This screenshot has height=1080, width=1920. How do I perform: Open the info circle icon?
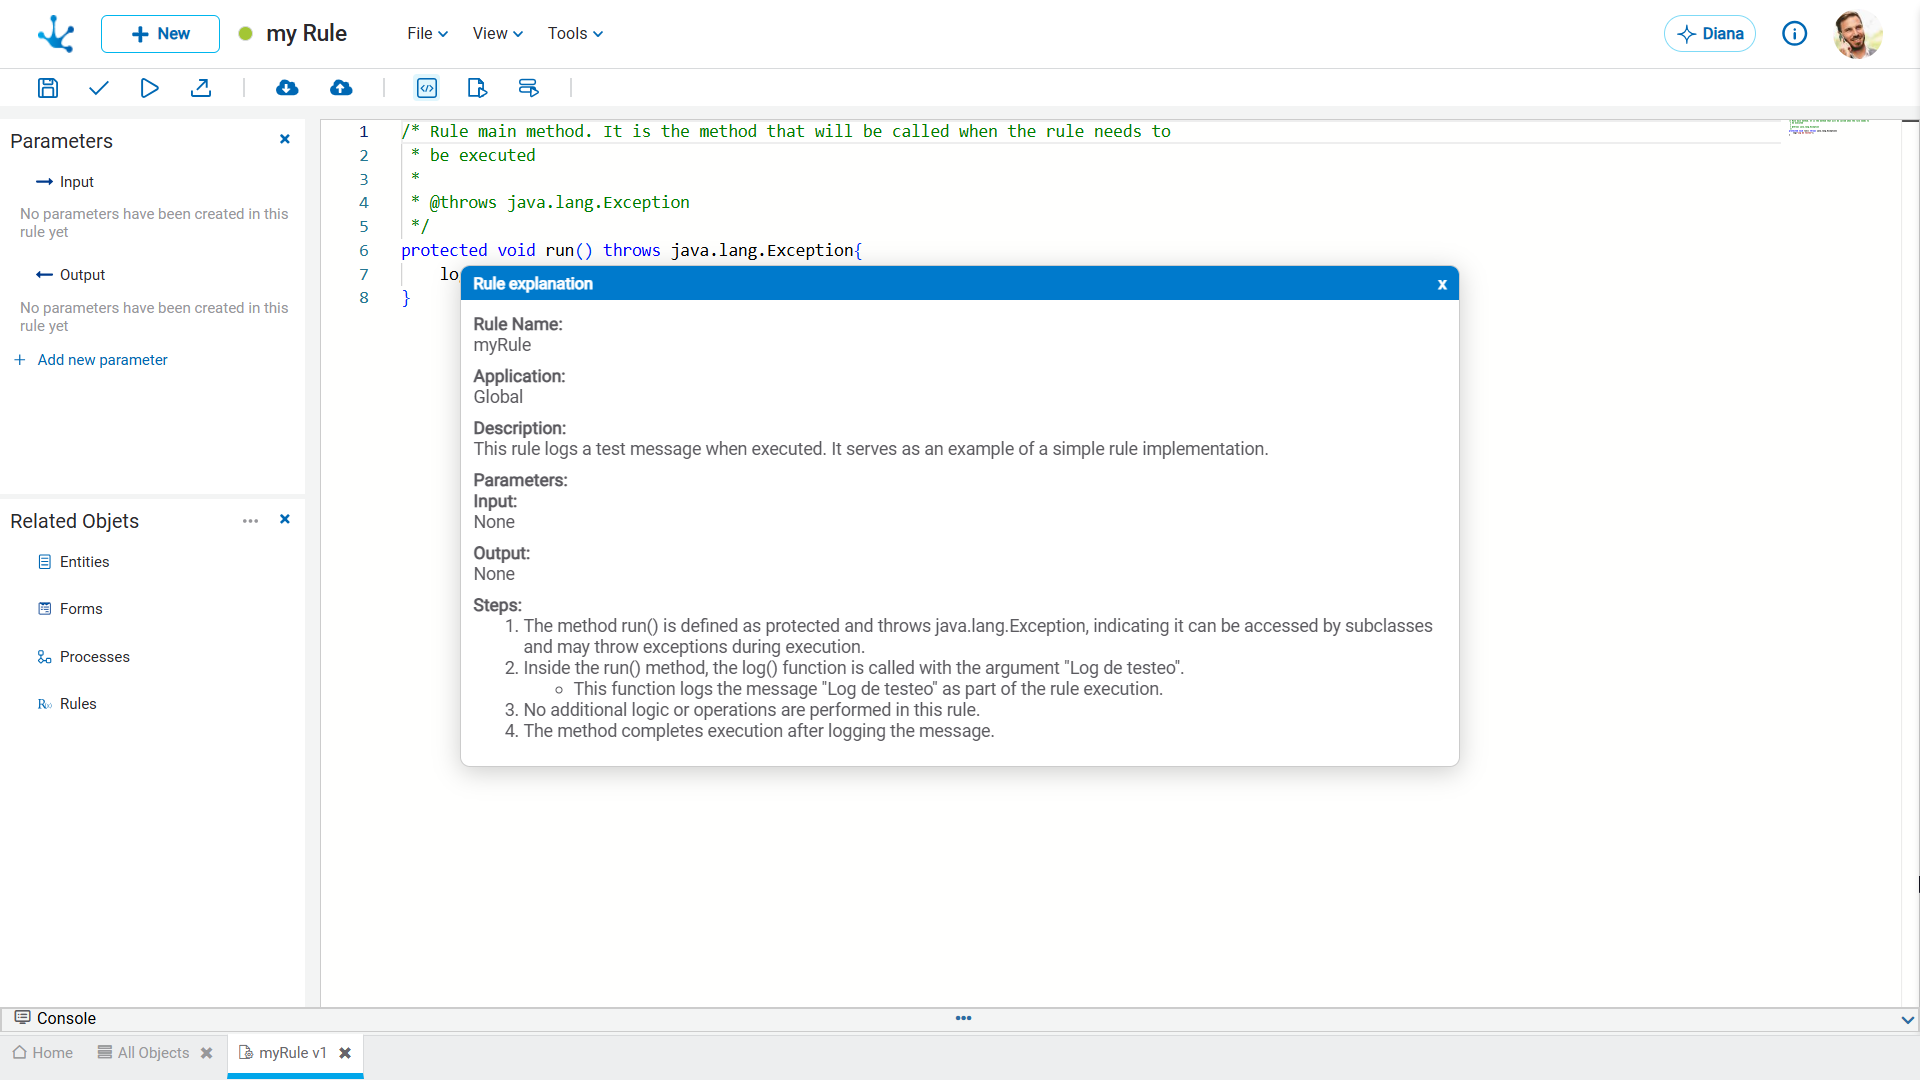click(1795, 34)
